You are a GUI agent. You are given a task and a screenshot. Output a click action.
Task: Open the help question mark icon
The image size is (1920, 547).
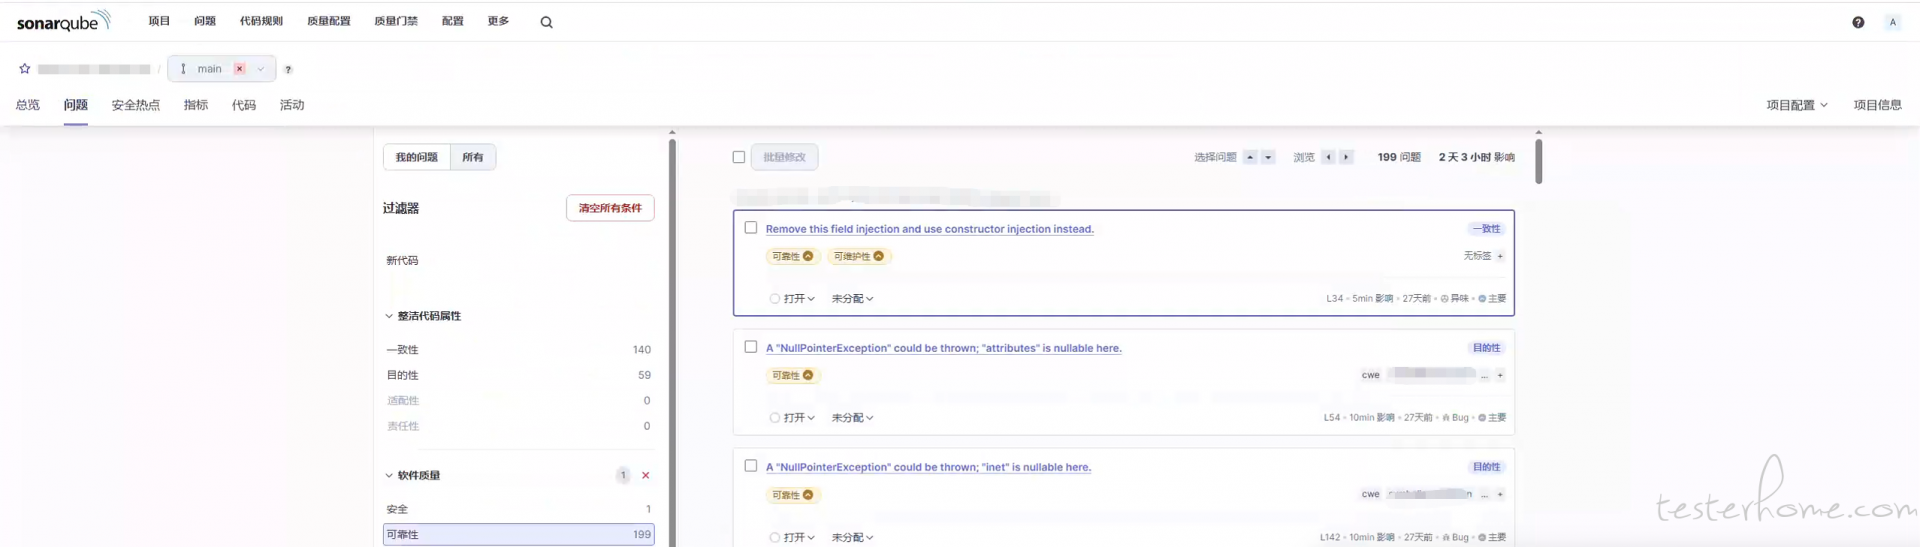pos(1857,22)
